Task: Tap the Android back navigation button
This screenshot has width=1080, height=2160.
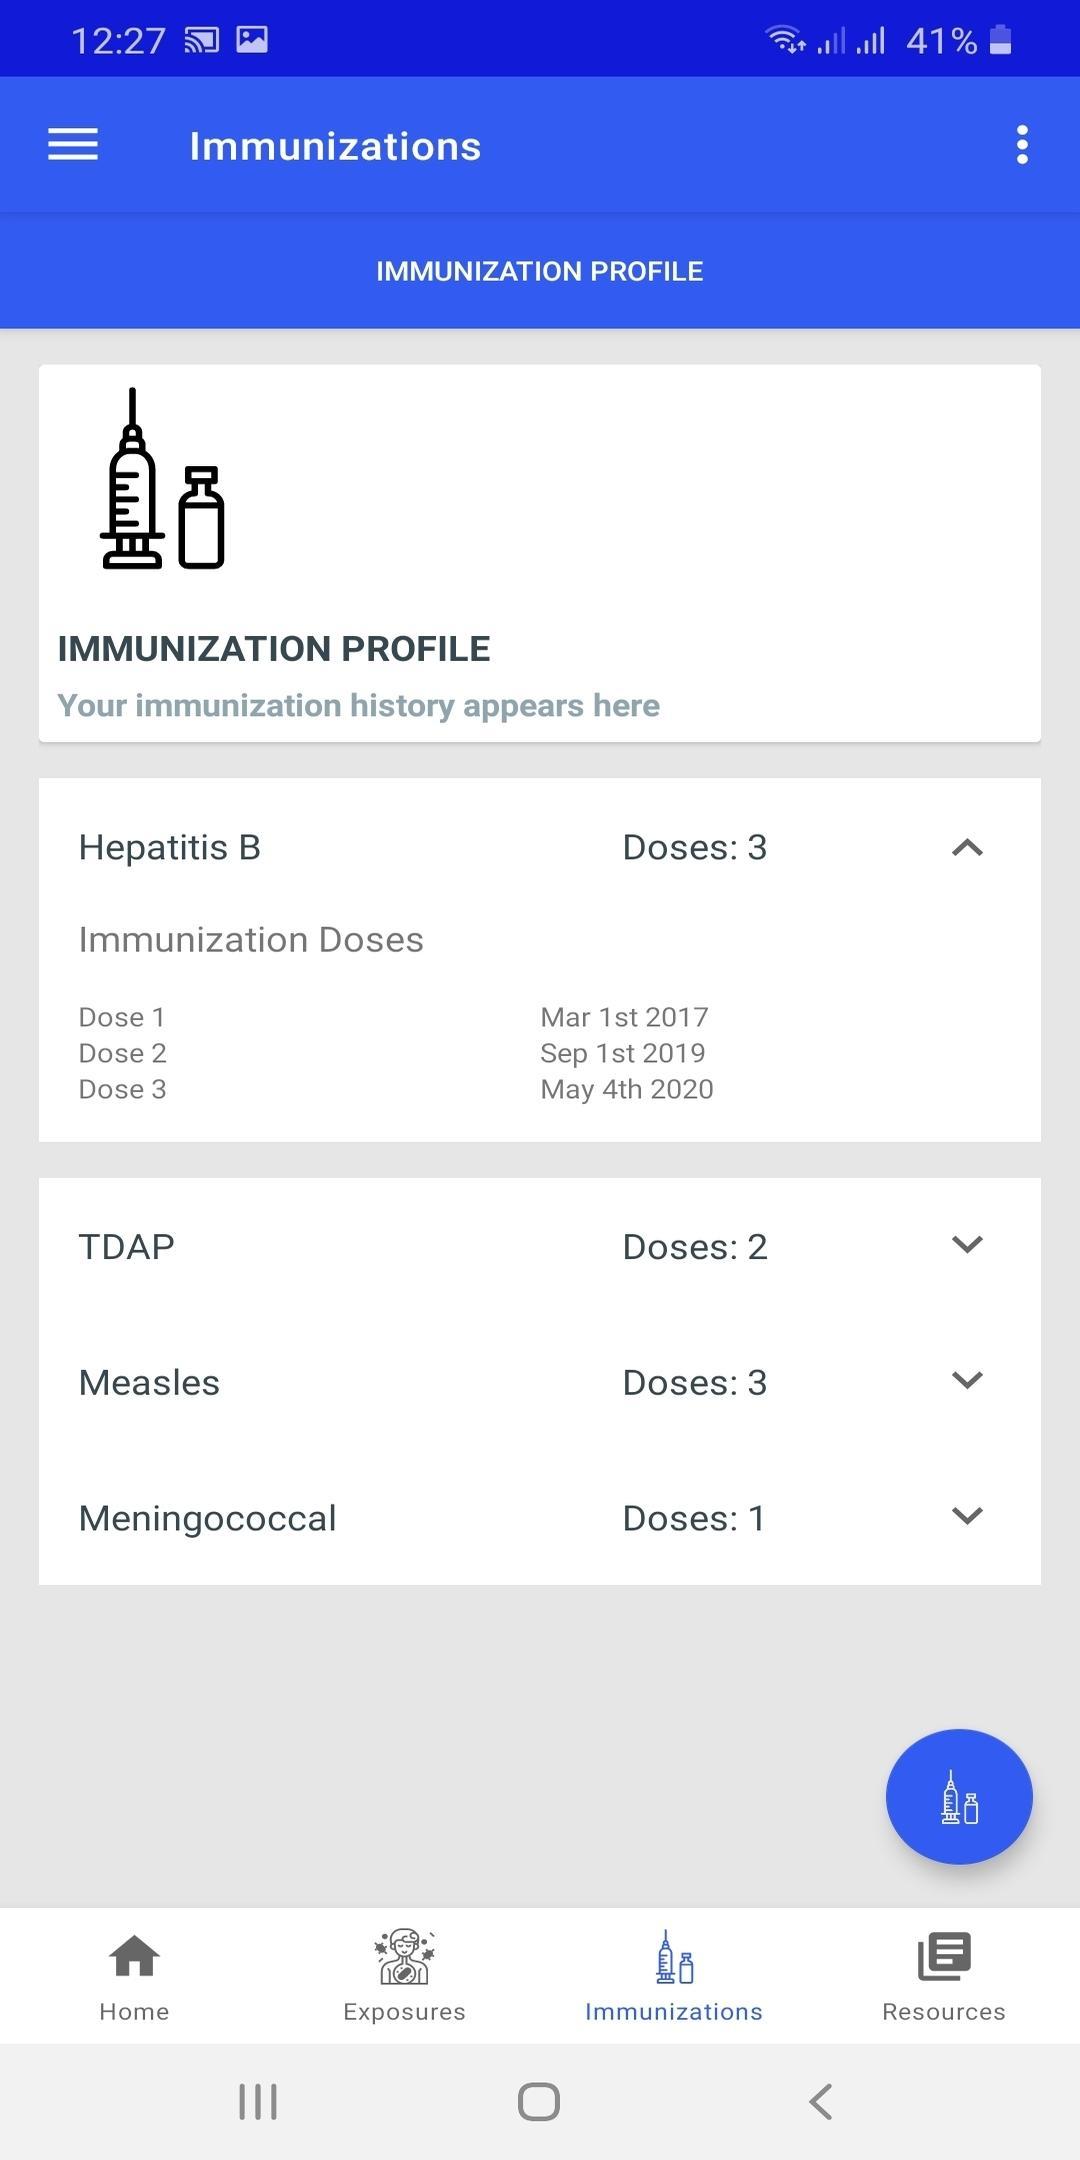Action: point(821,2101)
